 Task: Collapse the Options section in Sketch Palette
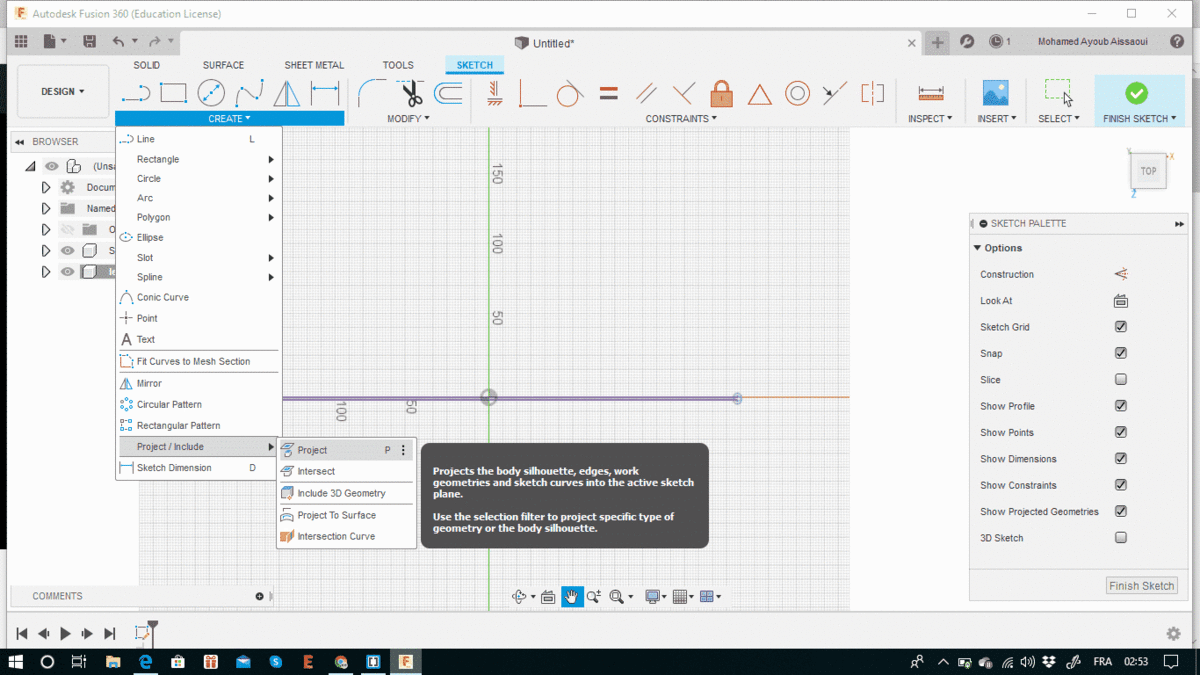(x=977, y=248)
